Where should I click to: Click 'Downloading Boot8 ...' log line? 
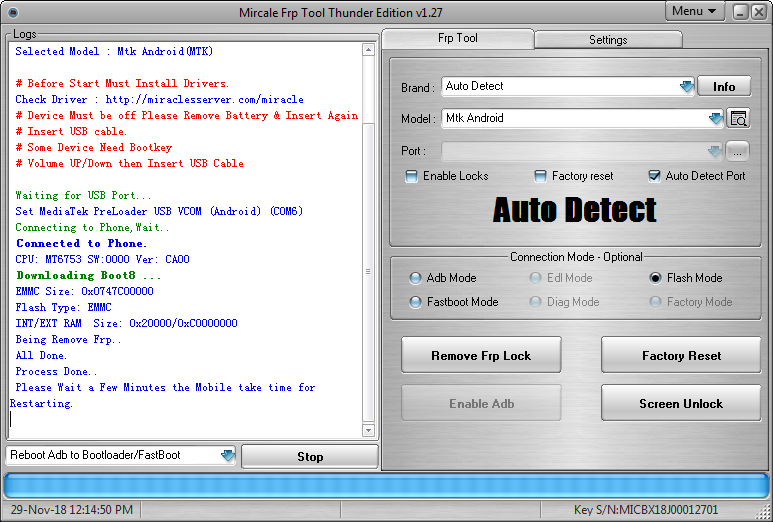click(x=88, y=276)
